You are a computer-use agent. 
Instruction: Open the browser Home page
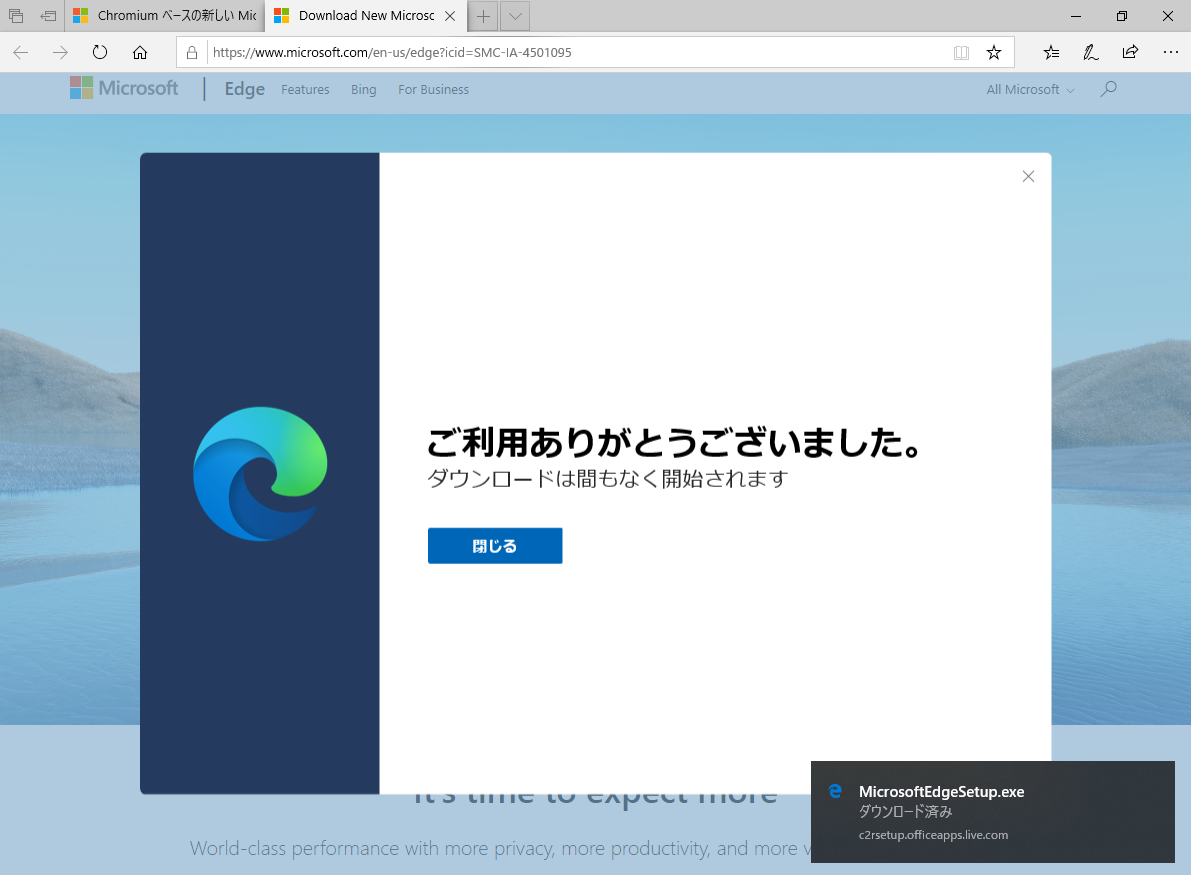coord(139,52)
